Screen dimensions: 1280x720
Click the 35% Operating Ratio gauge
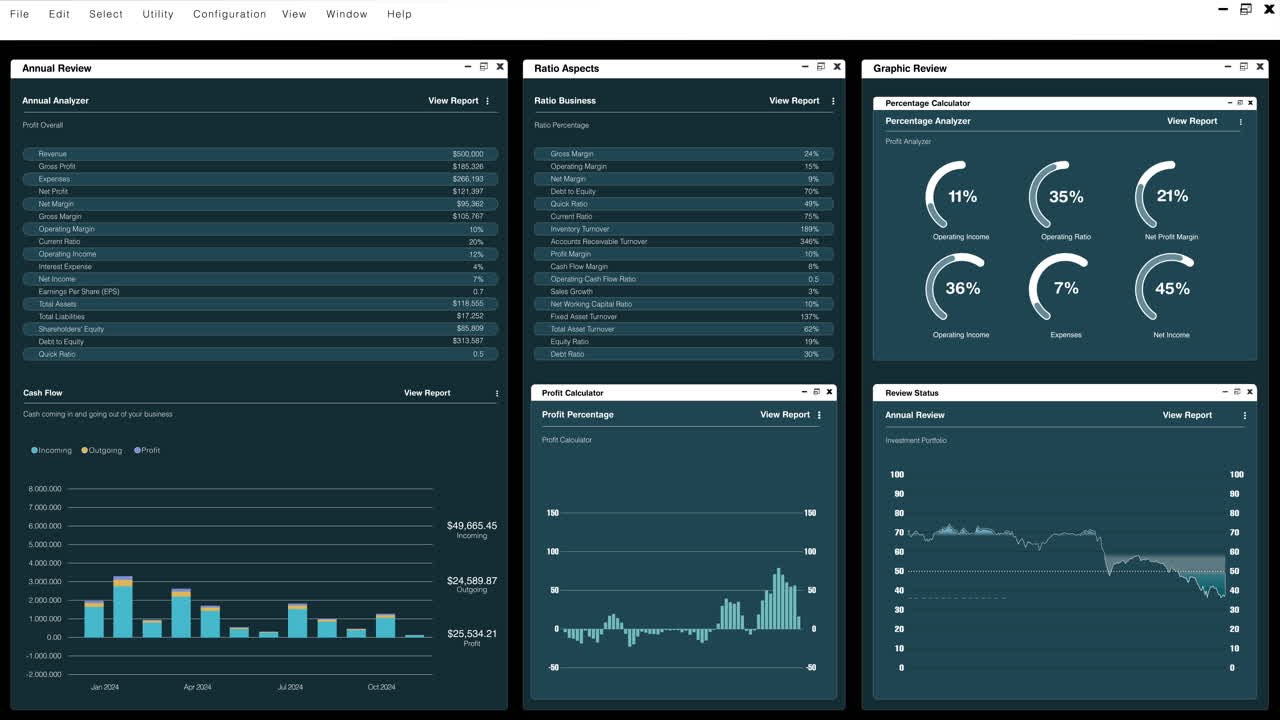(x=1065, y=197)
